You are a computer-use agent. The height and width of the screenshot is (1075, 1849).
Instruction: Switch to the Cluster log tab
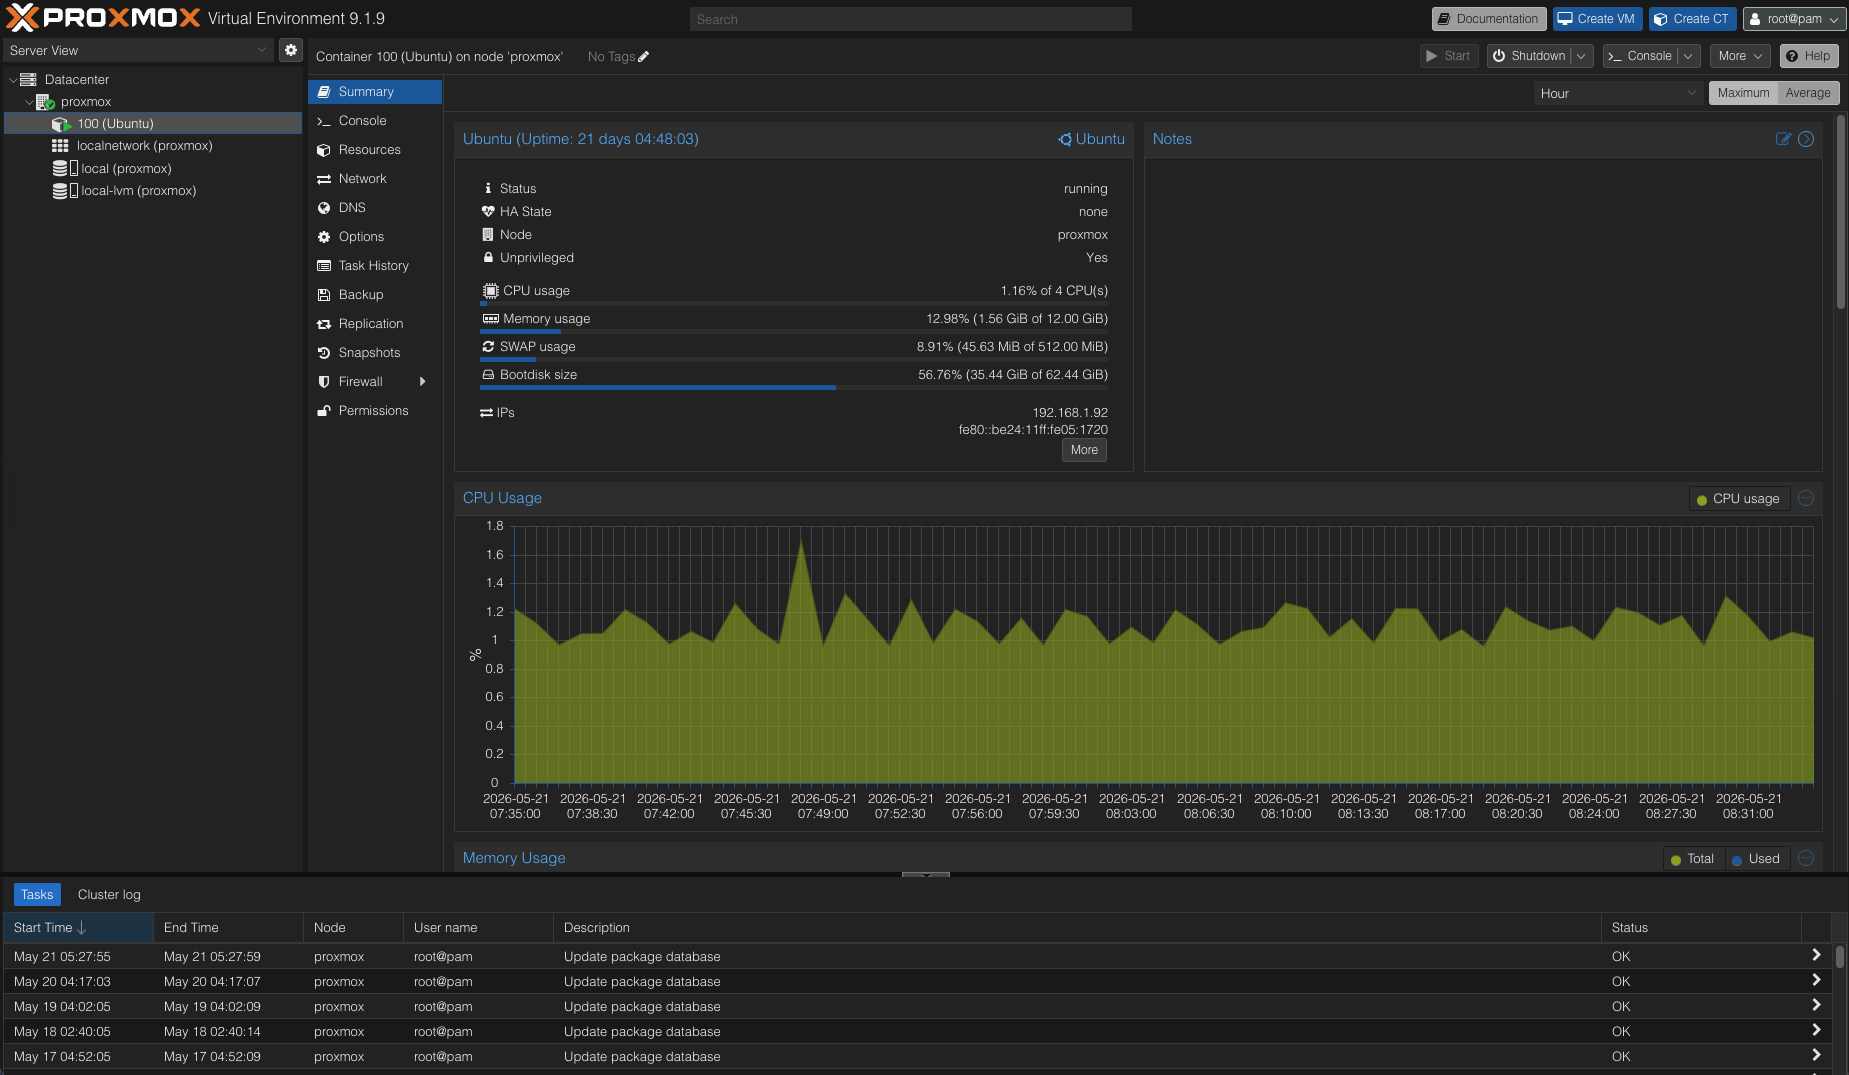[109, 894]
